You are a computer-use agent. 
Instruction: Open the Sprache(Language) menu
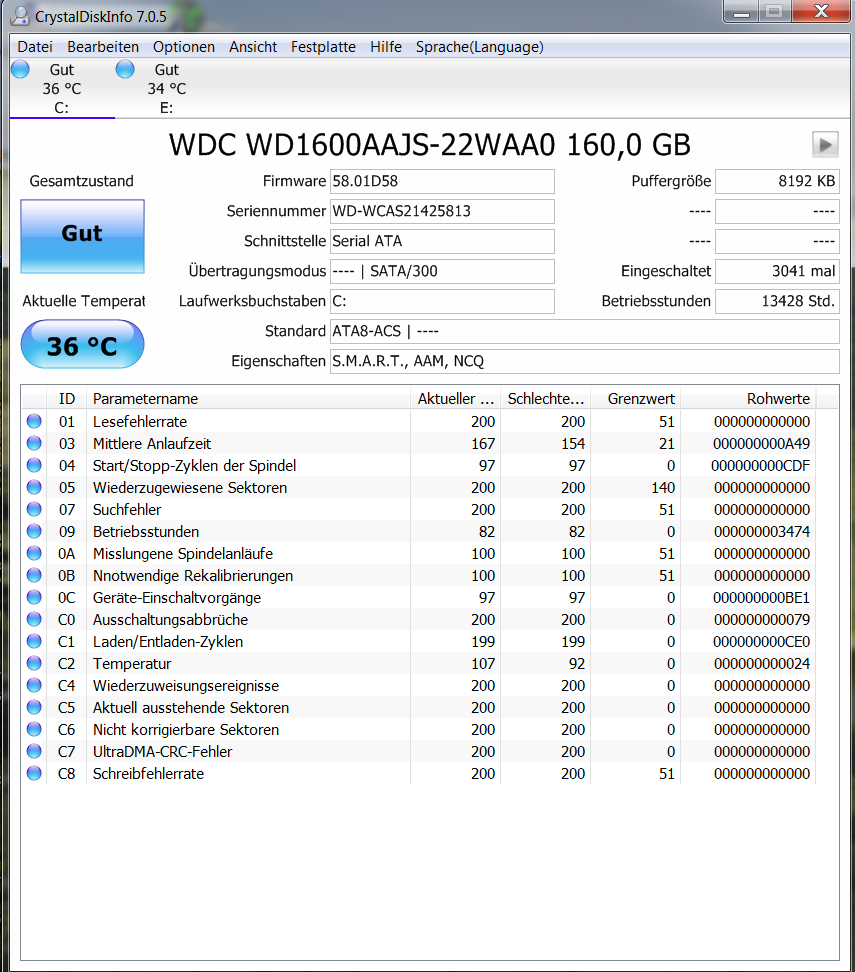pos(479,47)
